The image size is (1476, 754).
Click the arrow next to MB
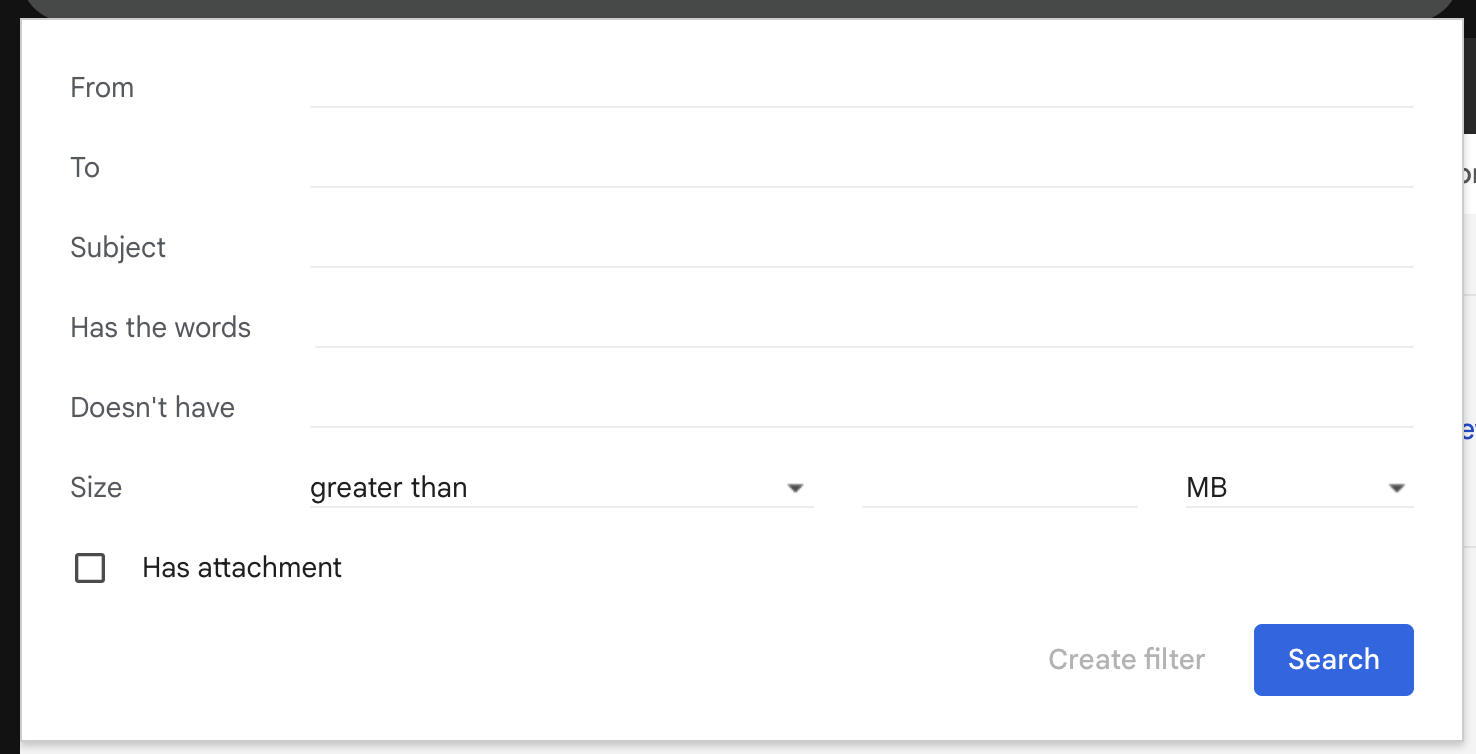1397,488
